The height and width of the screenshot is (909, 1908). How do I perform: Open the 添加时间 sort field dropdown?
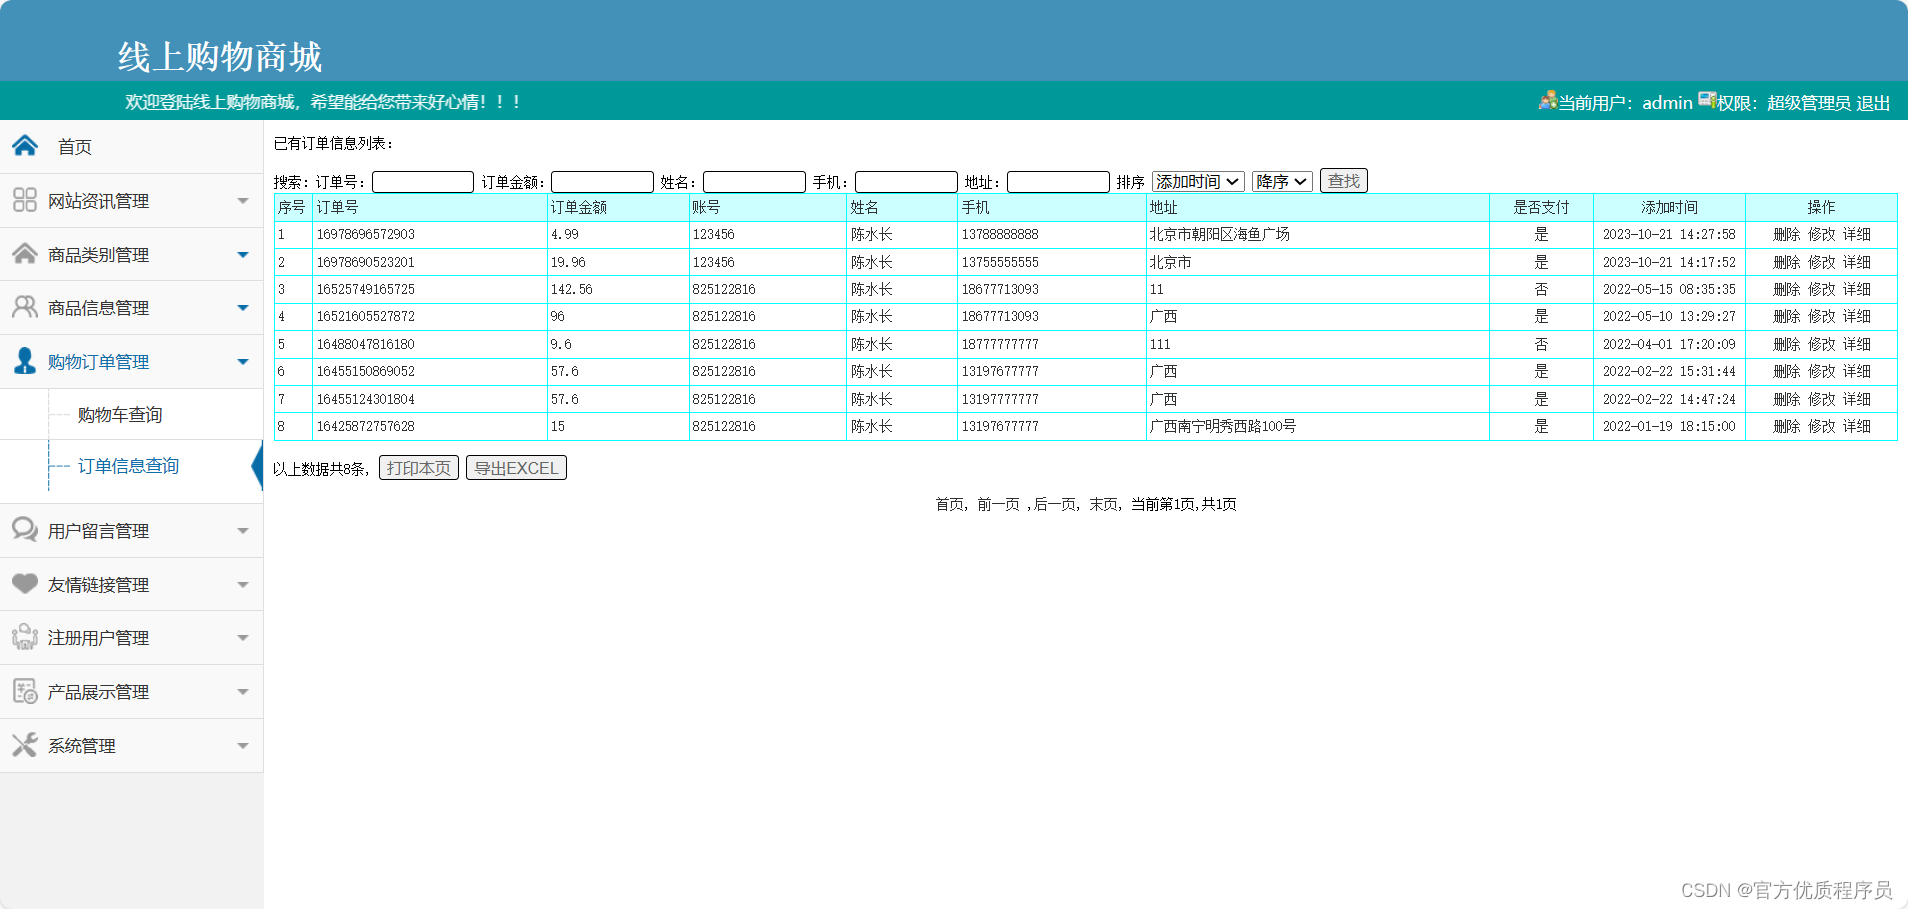(x=1198, y=181)
